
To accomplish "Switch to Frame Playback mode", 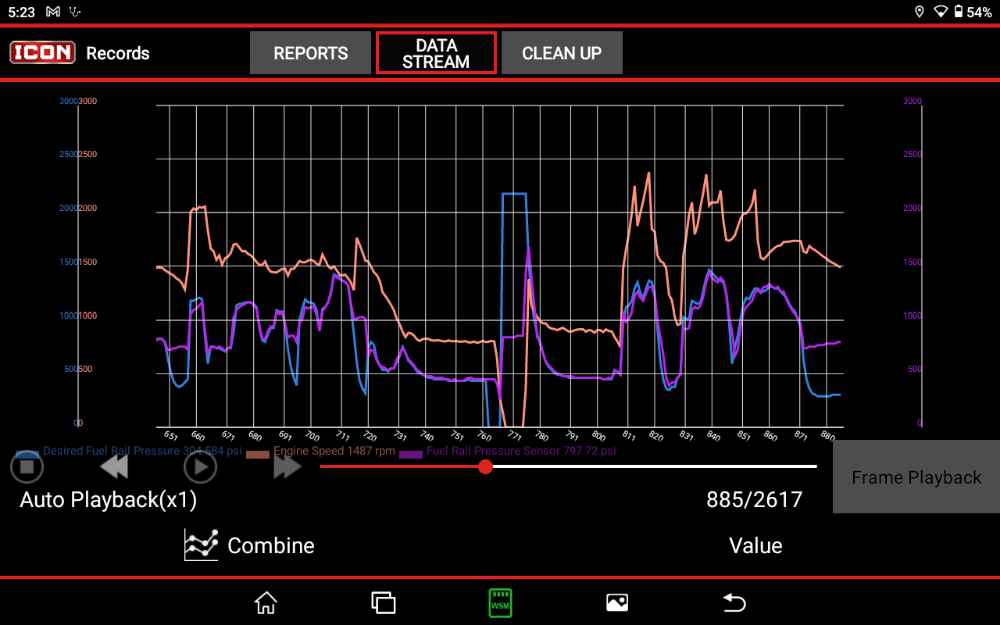I will click(915, 477).
